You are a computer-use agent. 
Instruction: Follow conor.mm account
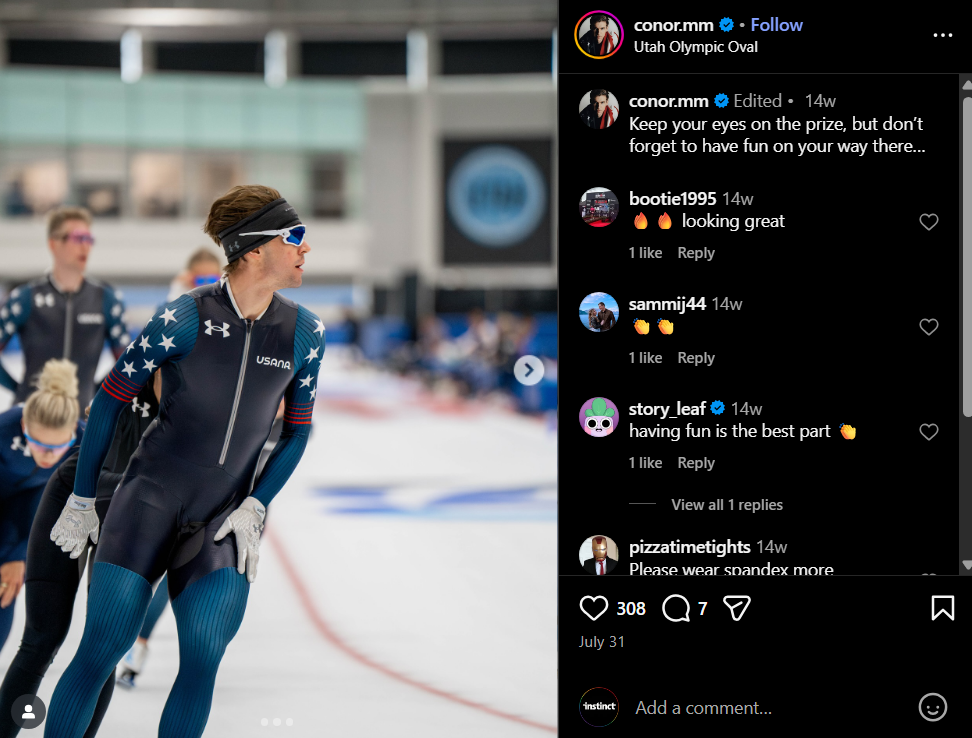coord(776,25)
